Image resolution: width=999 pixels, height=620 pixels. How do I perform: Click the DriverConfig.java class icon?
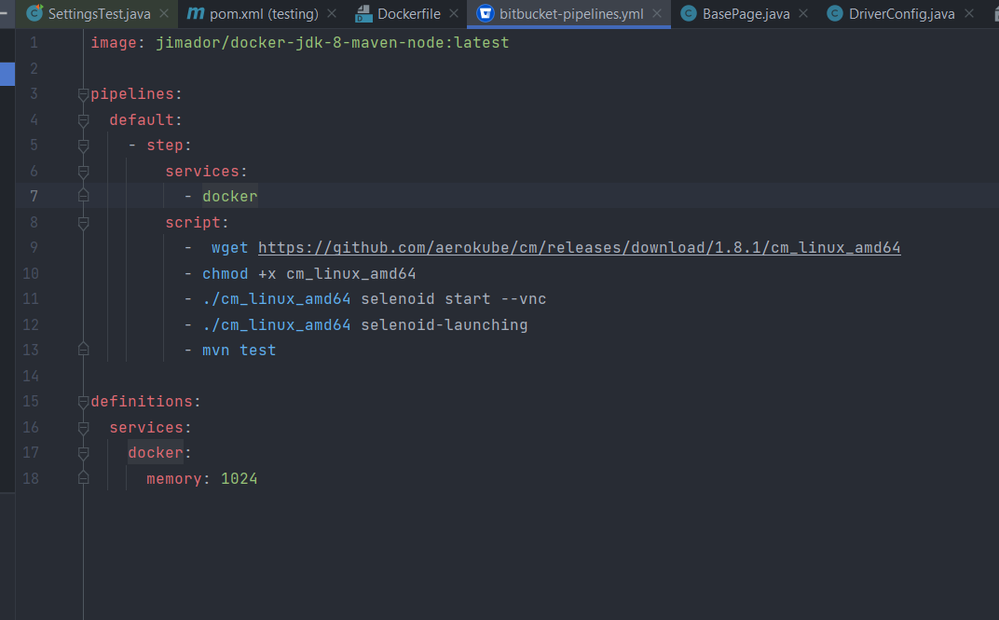835,13
